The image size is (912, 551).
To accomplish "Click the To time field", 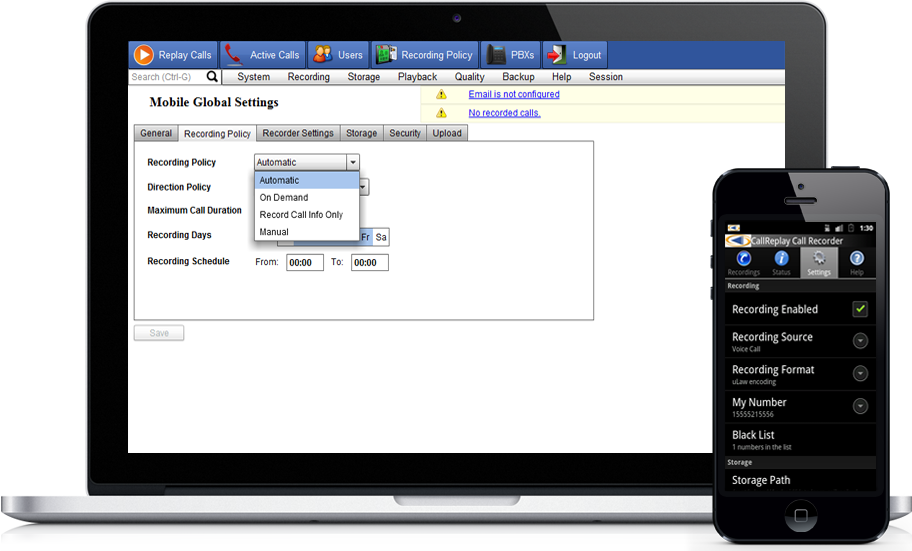I will 370,262.
